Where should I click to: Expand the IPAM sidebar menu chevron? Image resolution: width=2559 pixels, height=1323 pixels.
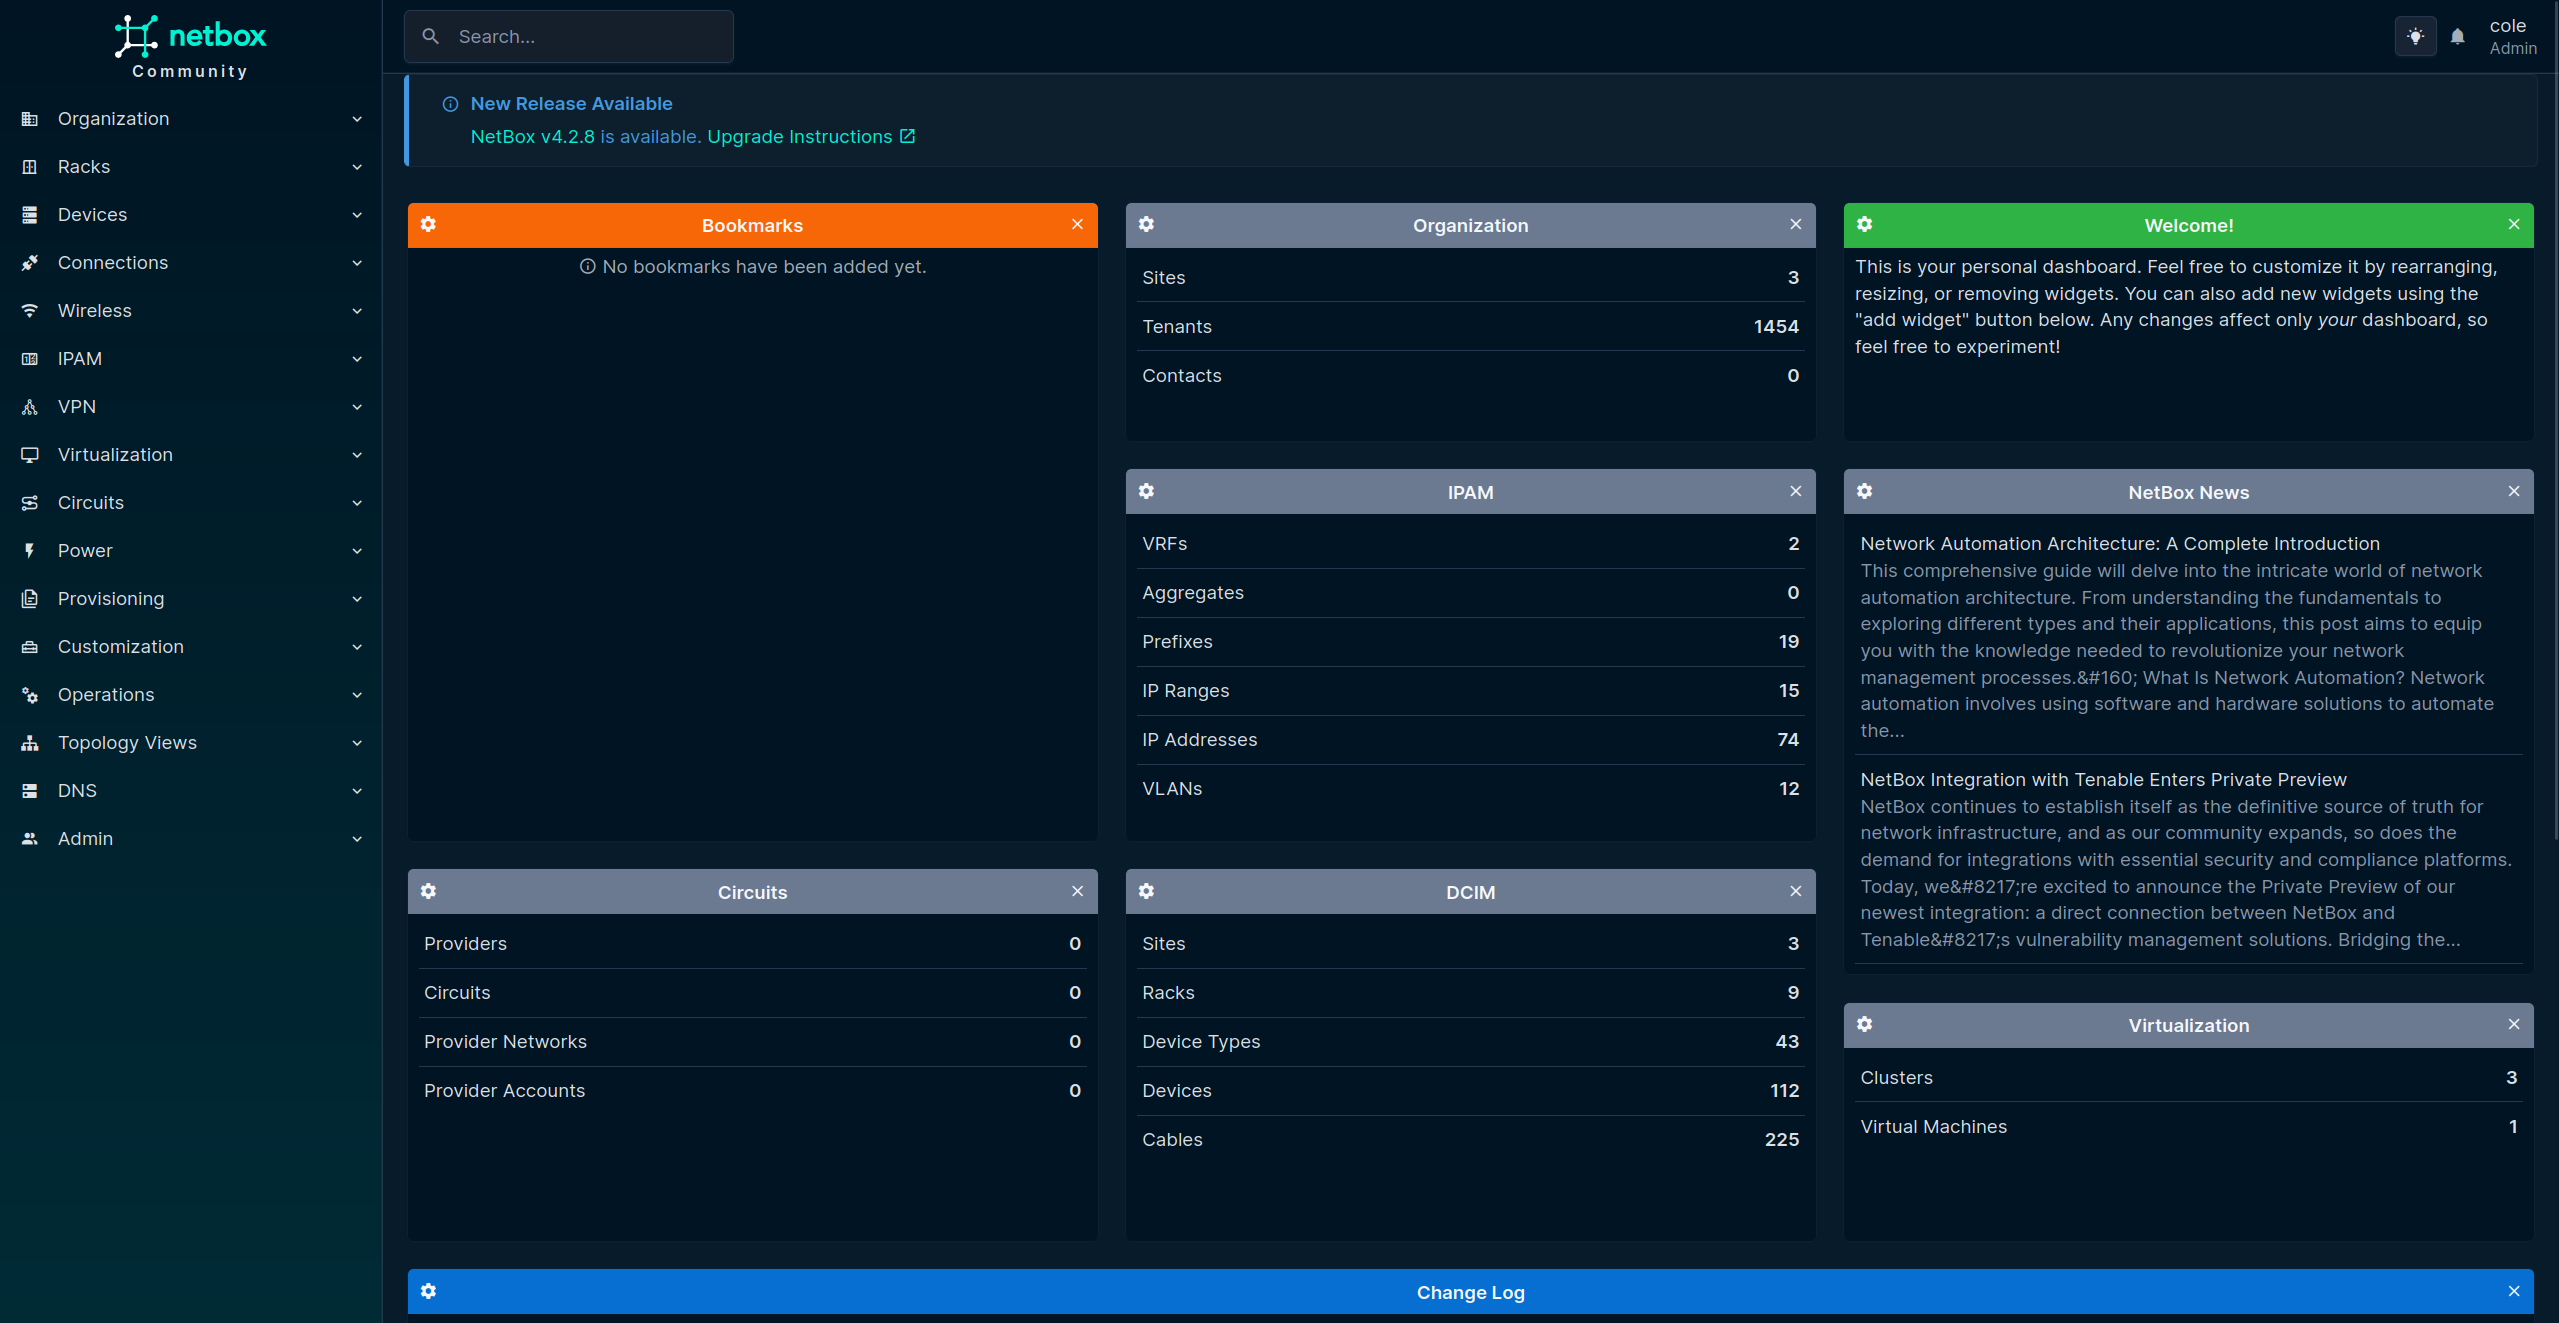[357, 359]
